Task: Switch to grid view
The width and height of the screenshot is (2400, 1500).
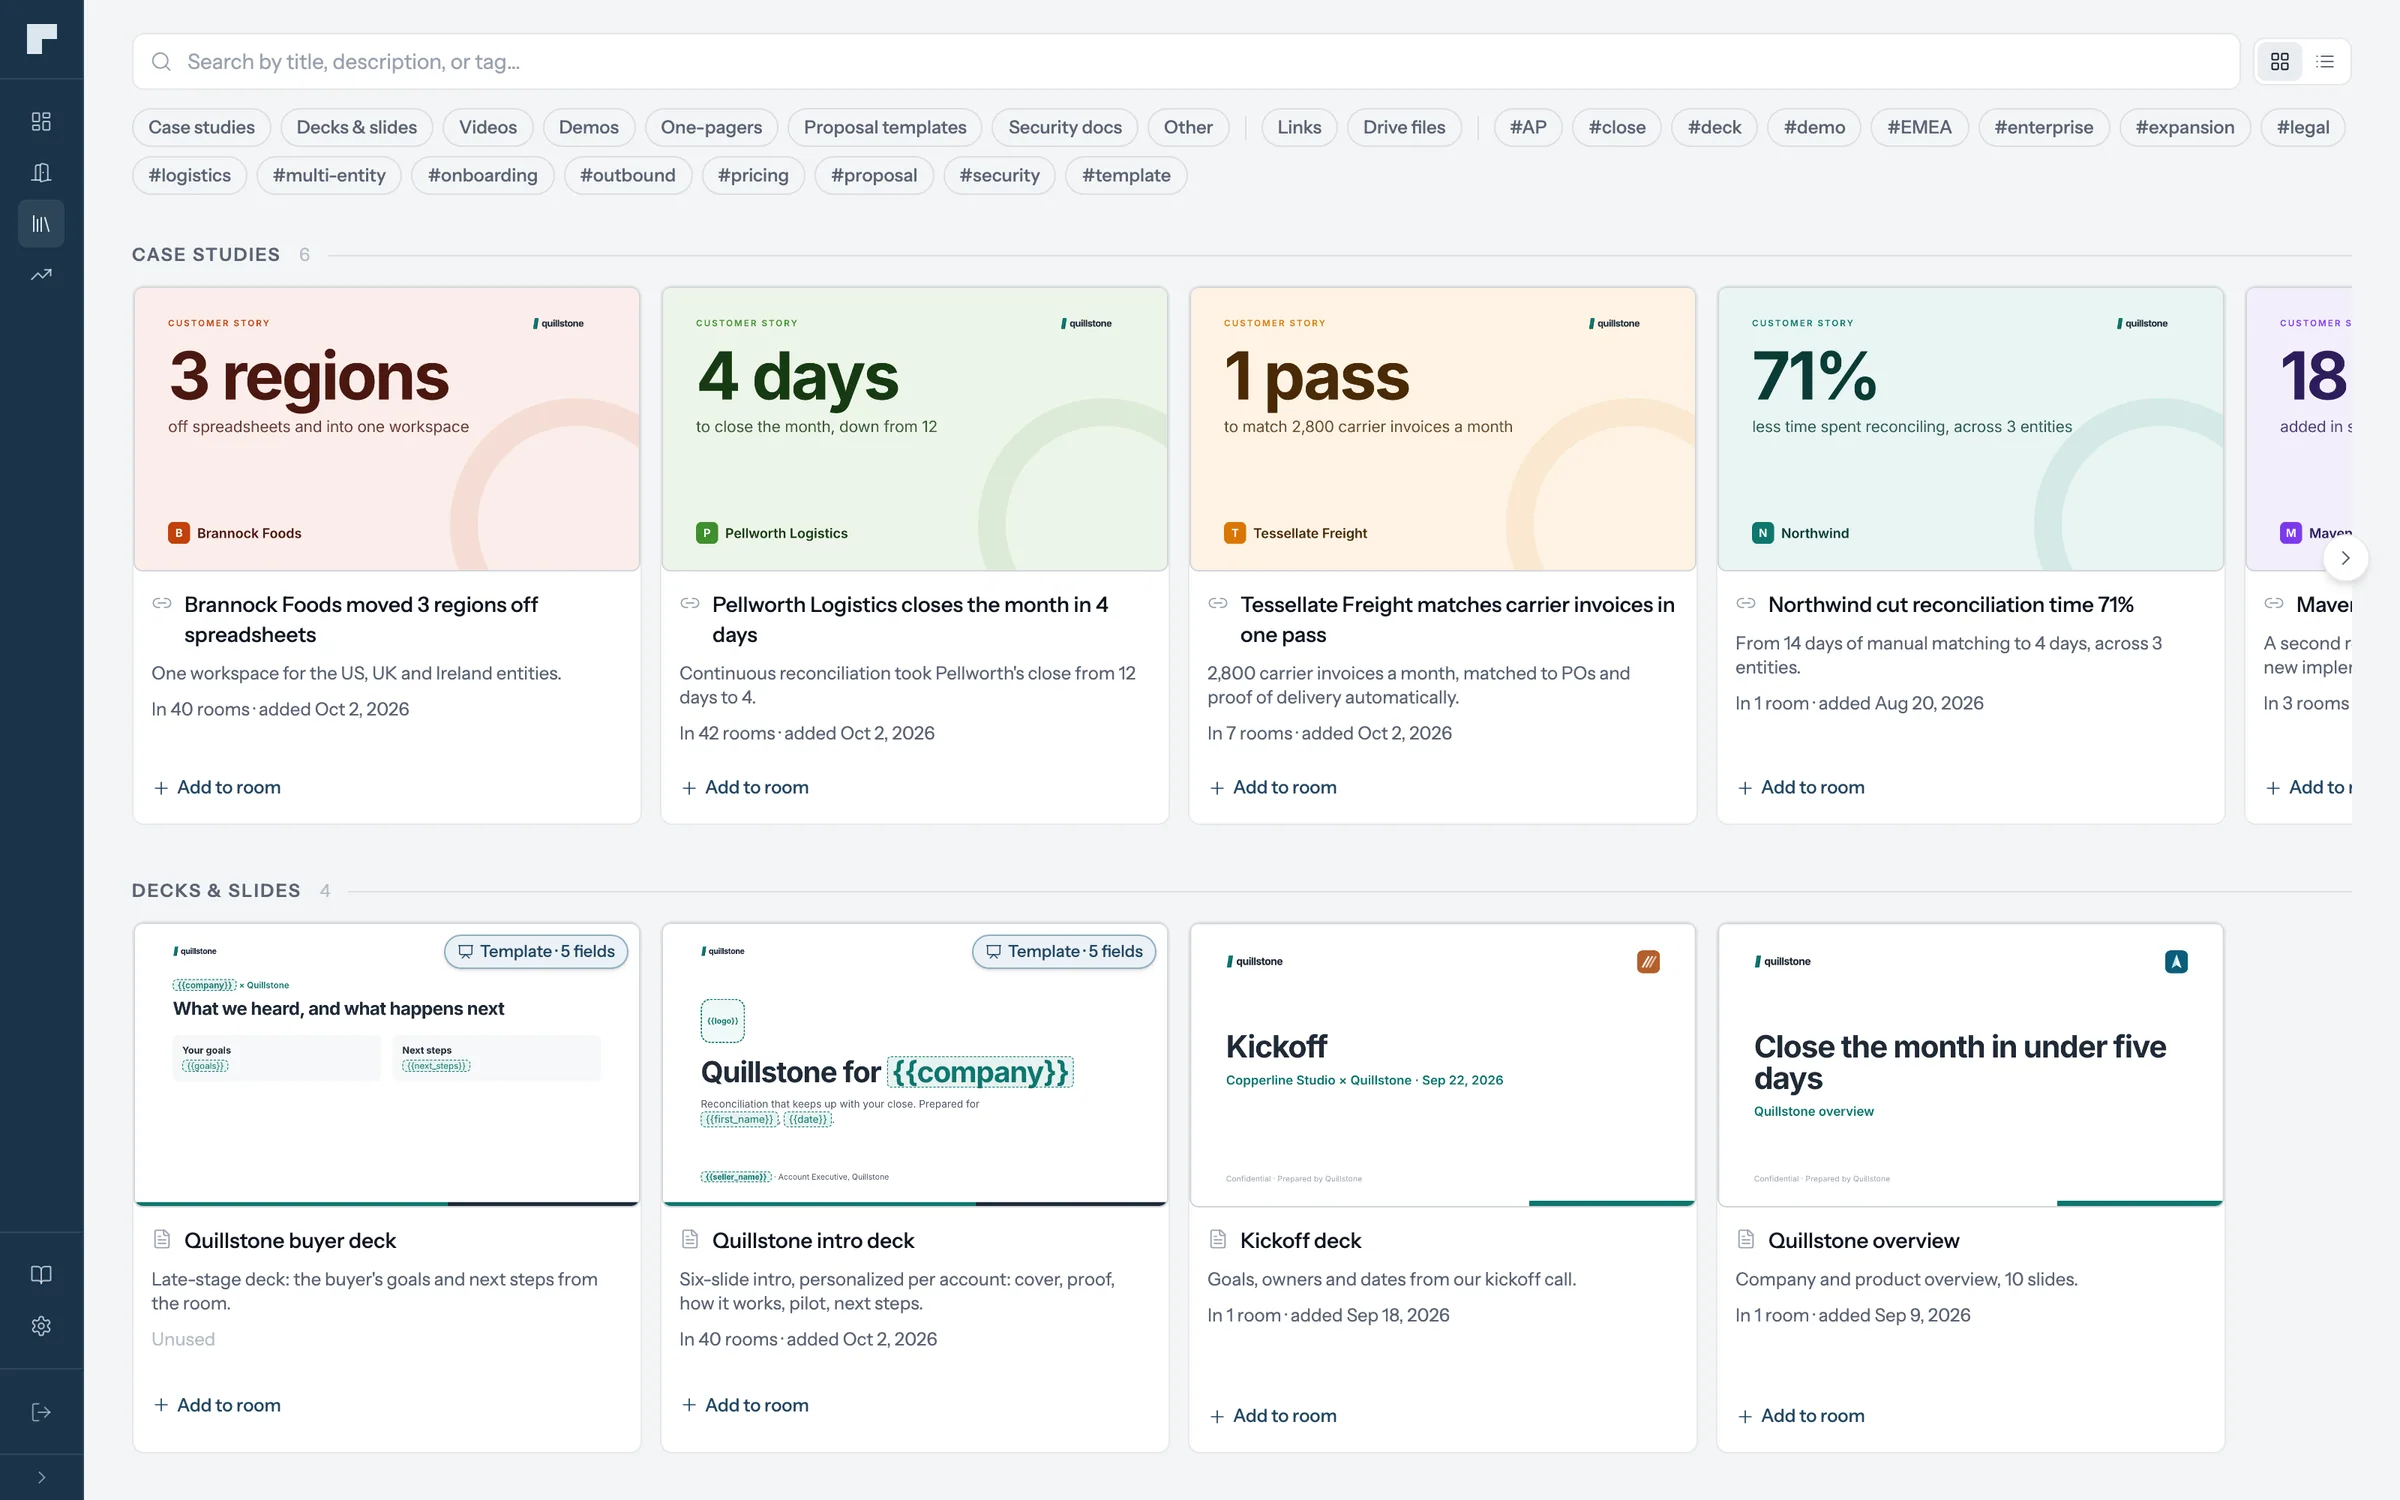Action: click(2280, 62)
